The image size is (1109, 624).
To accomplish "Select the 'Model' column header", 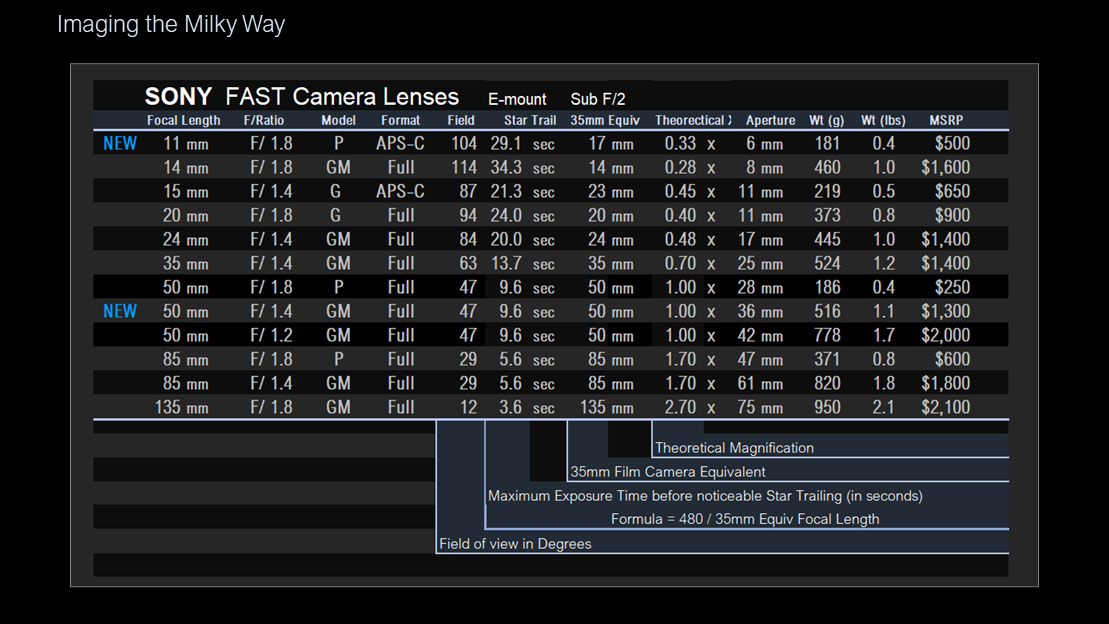I will (x=338, y=120).
